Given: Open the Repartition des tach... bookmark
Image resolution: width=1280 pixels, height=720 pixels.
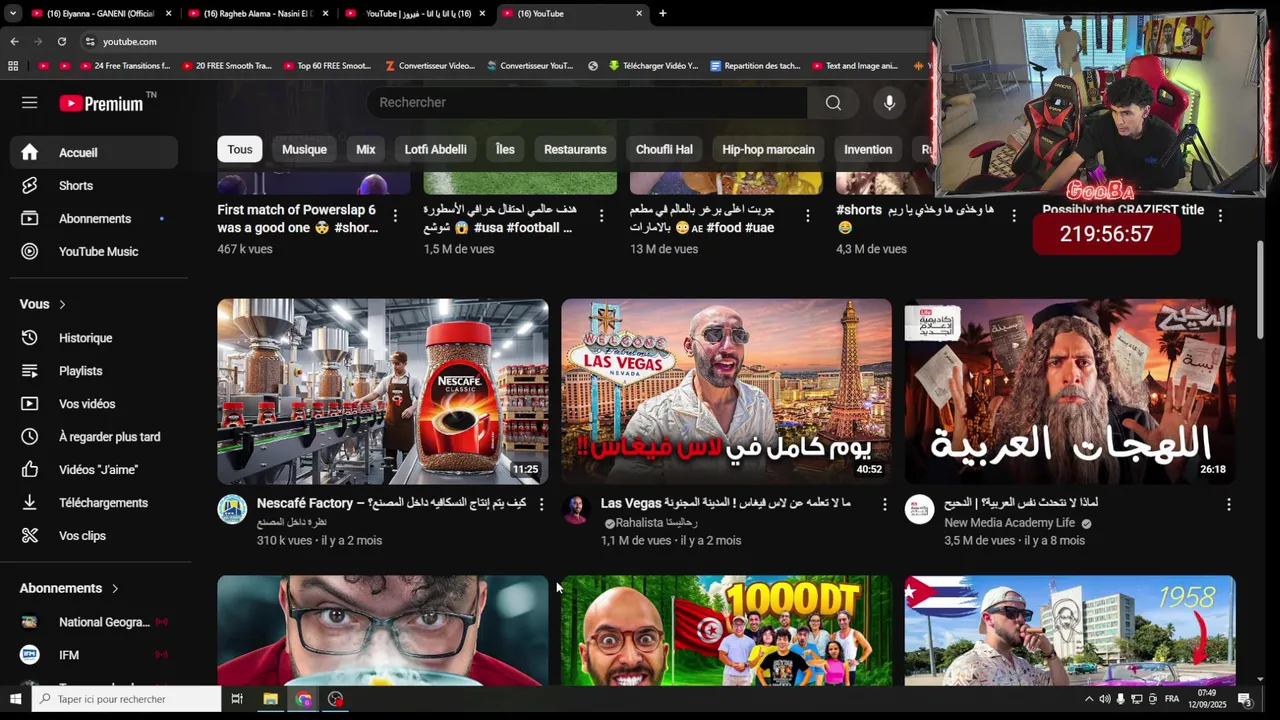Looking at the screenshot, I should point(755,66).
